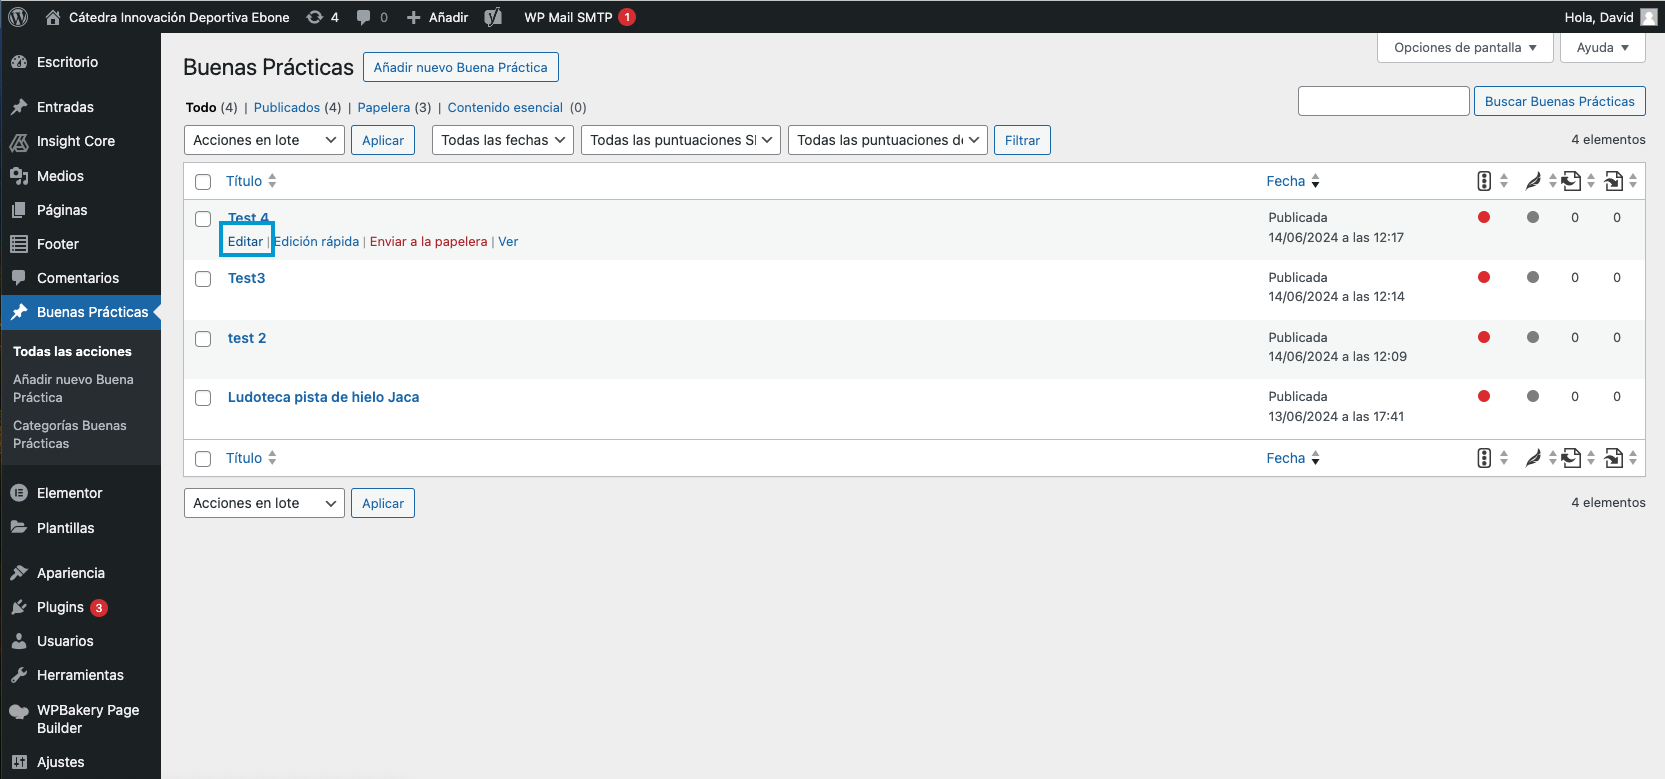
Task: Open user avatar next to Hola, David
Action: click(x=1649, y=17)
